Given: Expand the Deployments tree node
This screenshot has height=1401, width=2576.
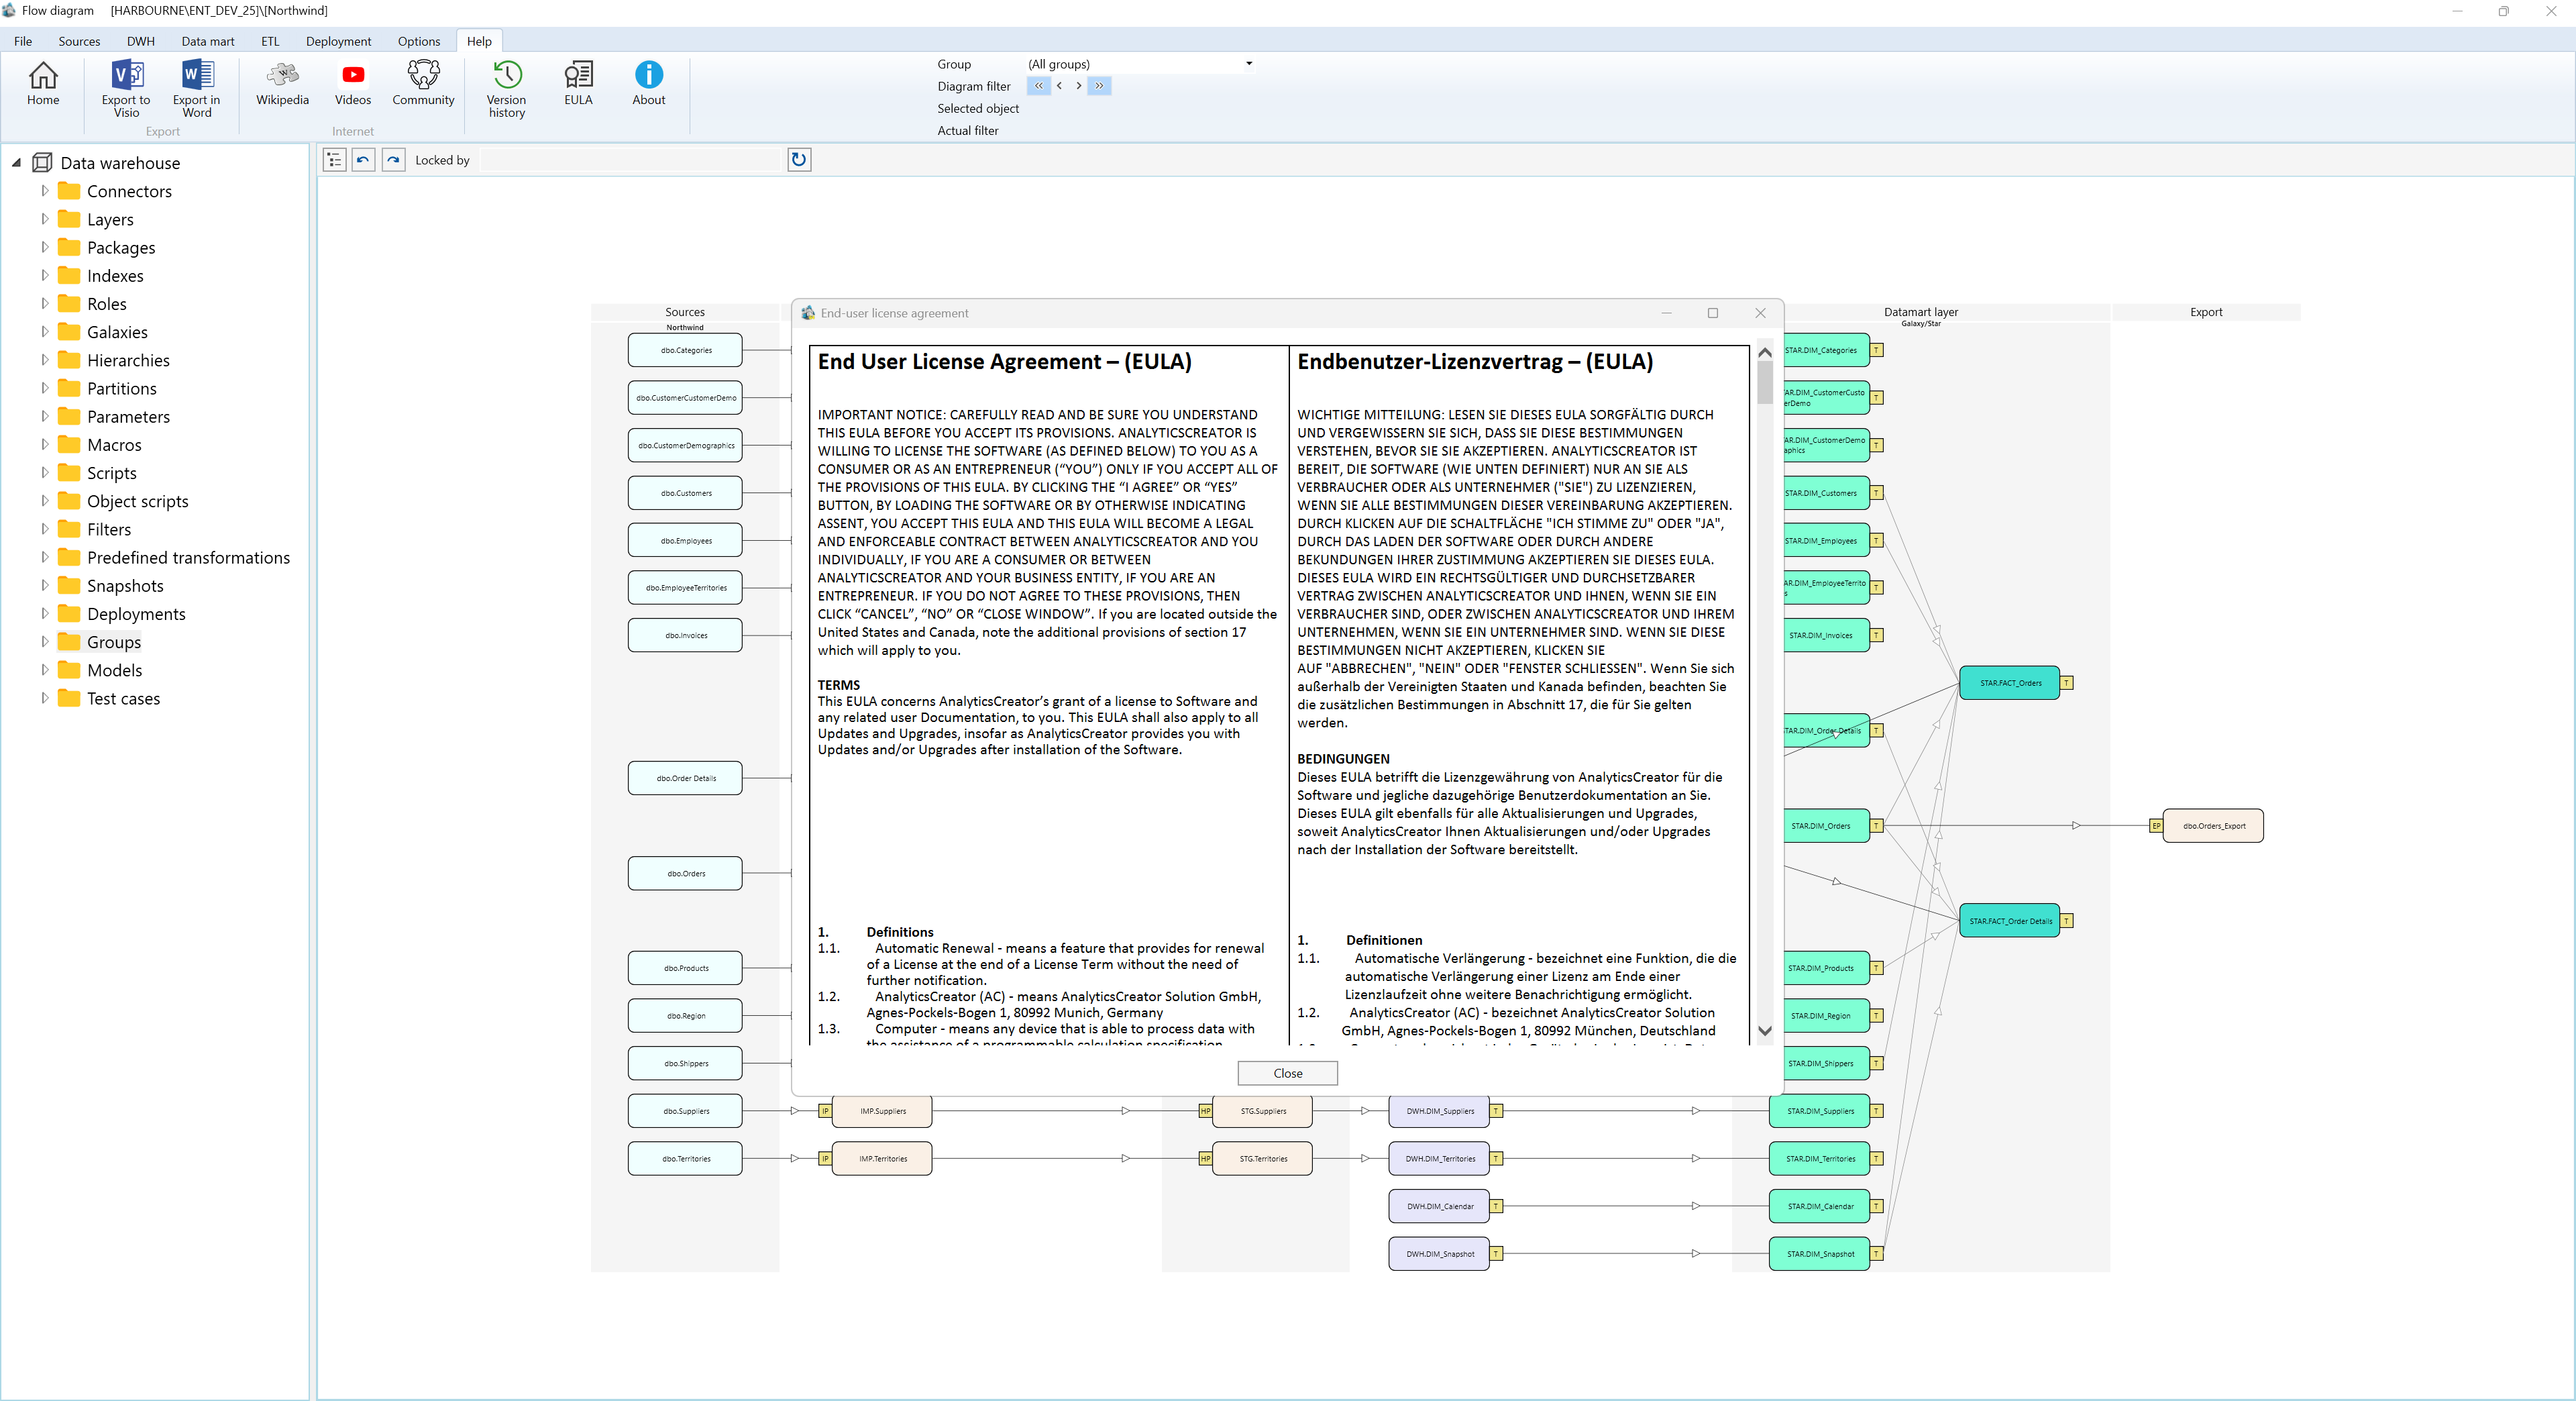Looking at the screenshot, I should 44,613.
